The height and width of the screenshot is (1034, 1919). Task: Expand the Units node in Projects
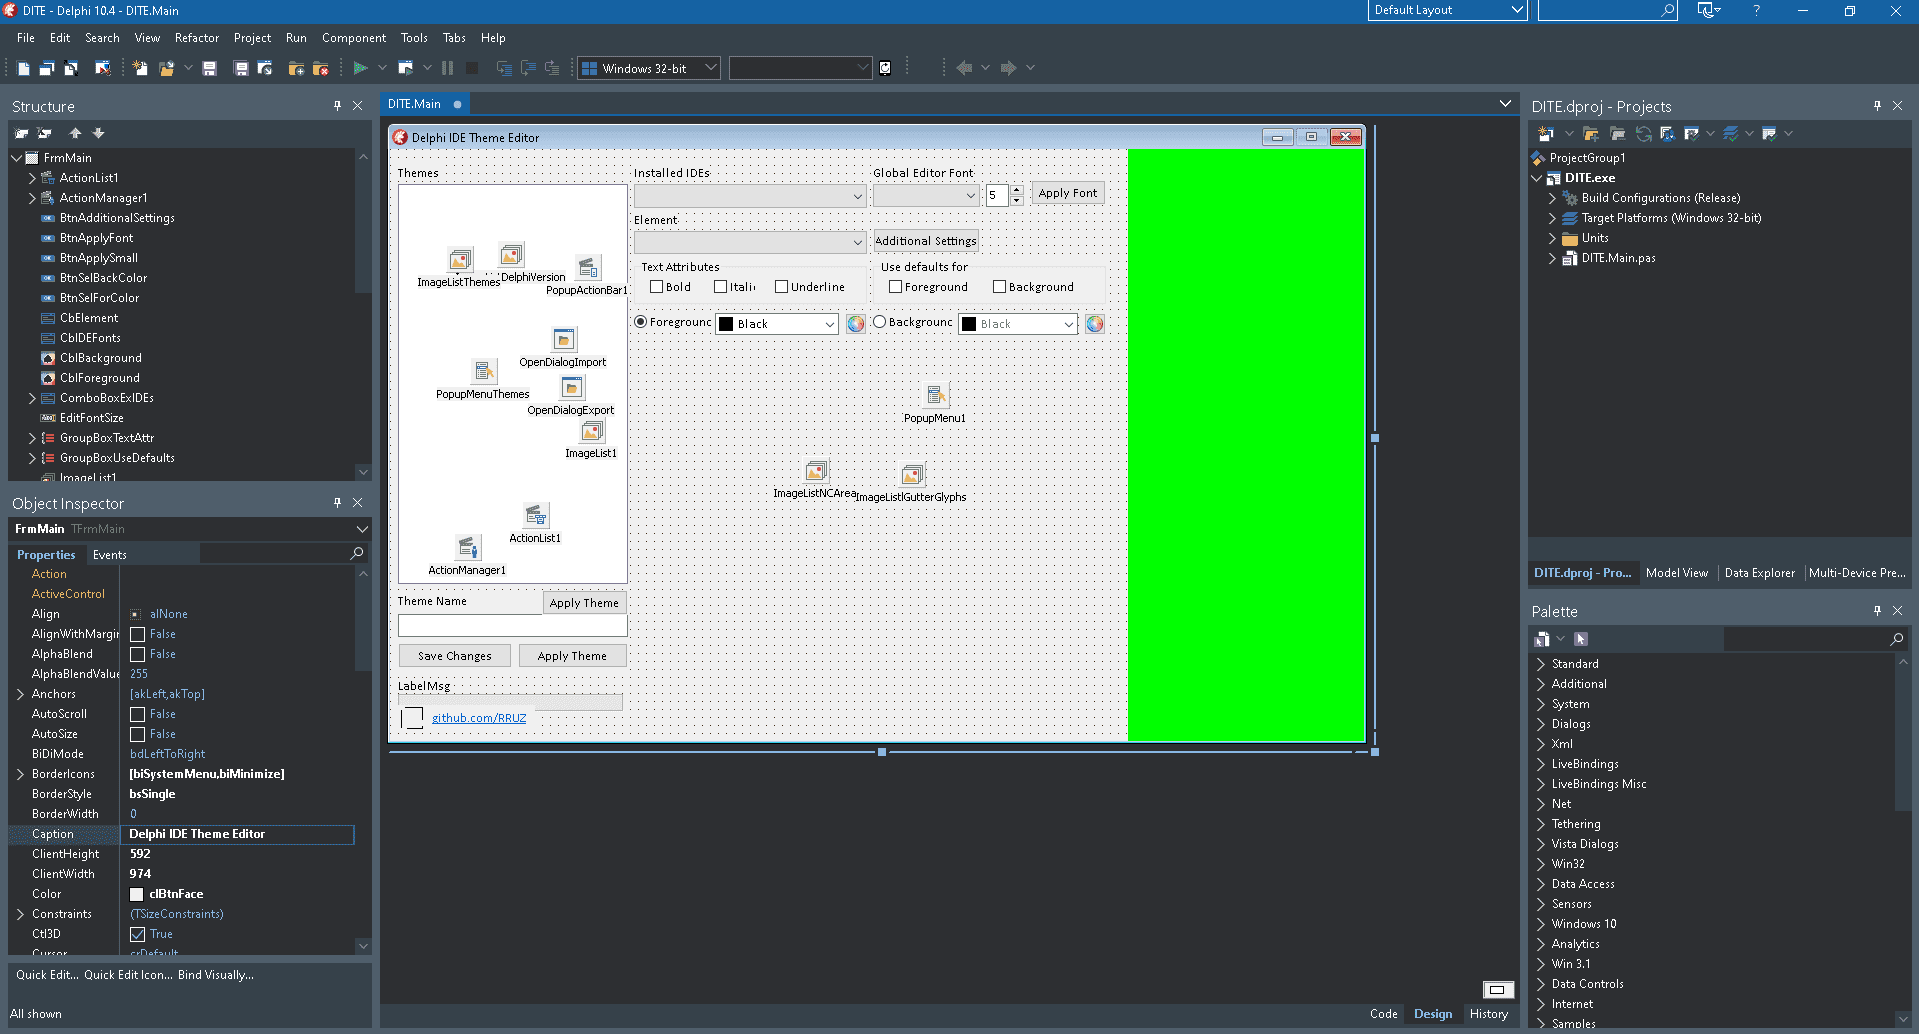1552,238
